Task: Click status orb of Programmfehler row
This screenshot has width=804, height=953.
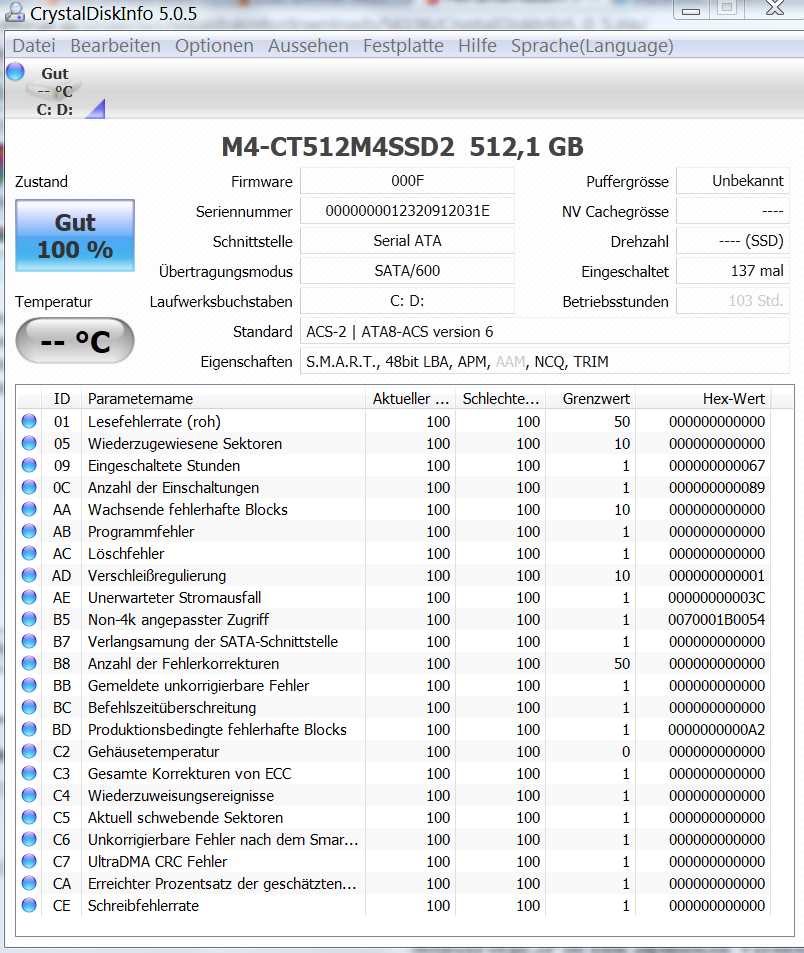Action: (29, 531)
